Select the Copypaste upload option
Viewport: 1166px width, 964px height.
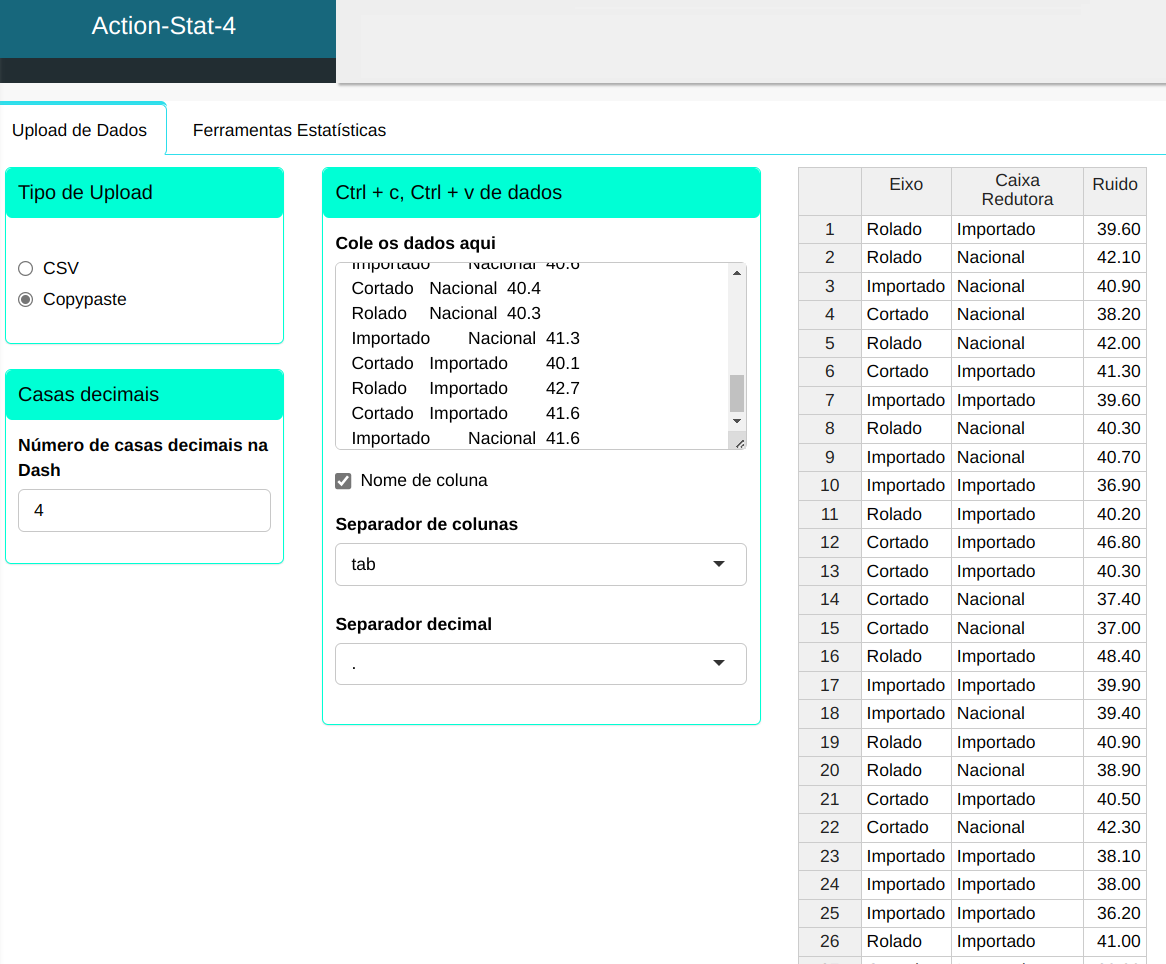click(x=26, y=299)
